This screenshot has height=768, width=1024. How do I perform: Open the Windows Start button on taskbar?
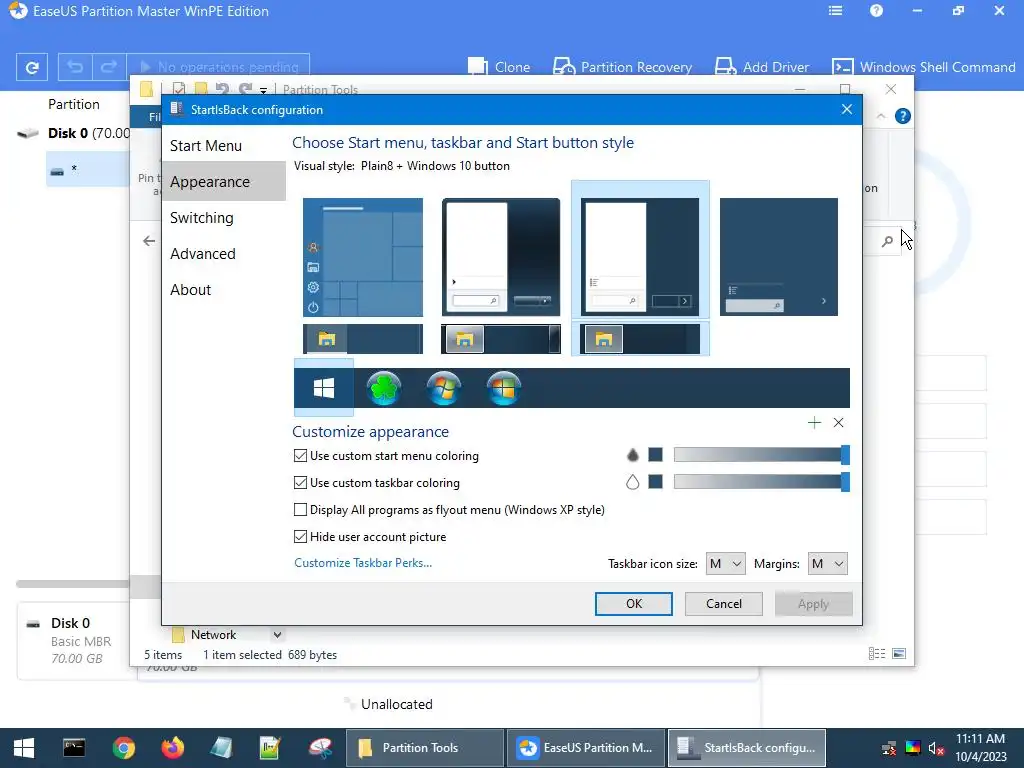24,748
